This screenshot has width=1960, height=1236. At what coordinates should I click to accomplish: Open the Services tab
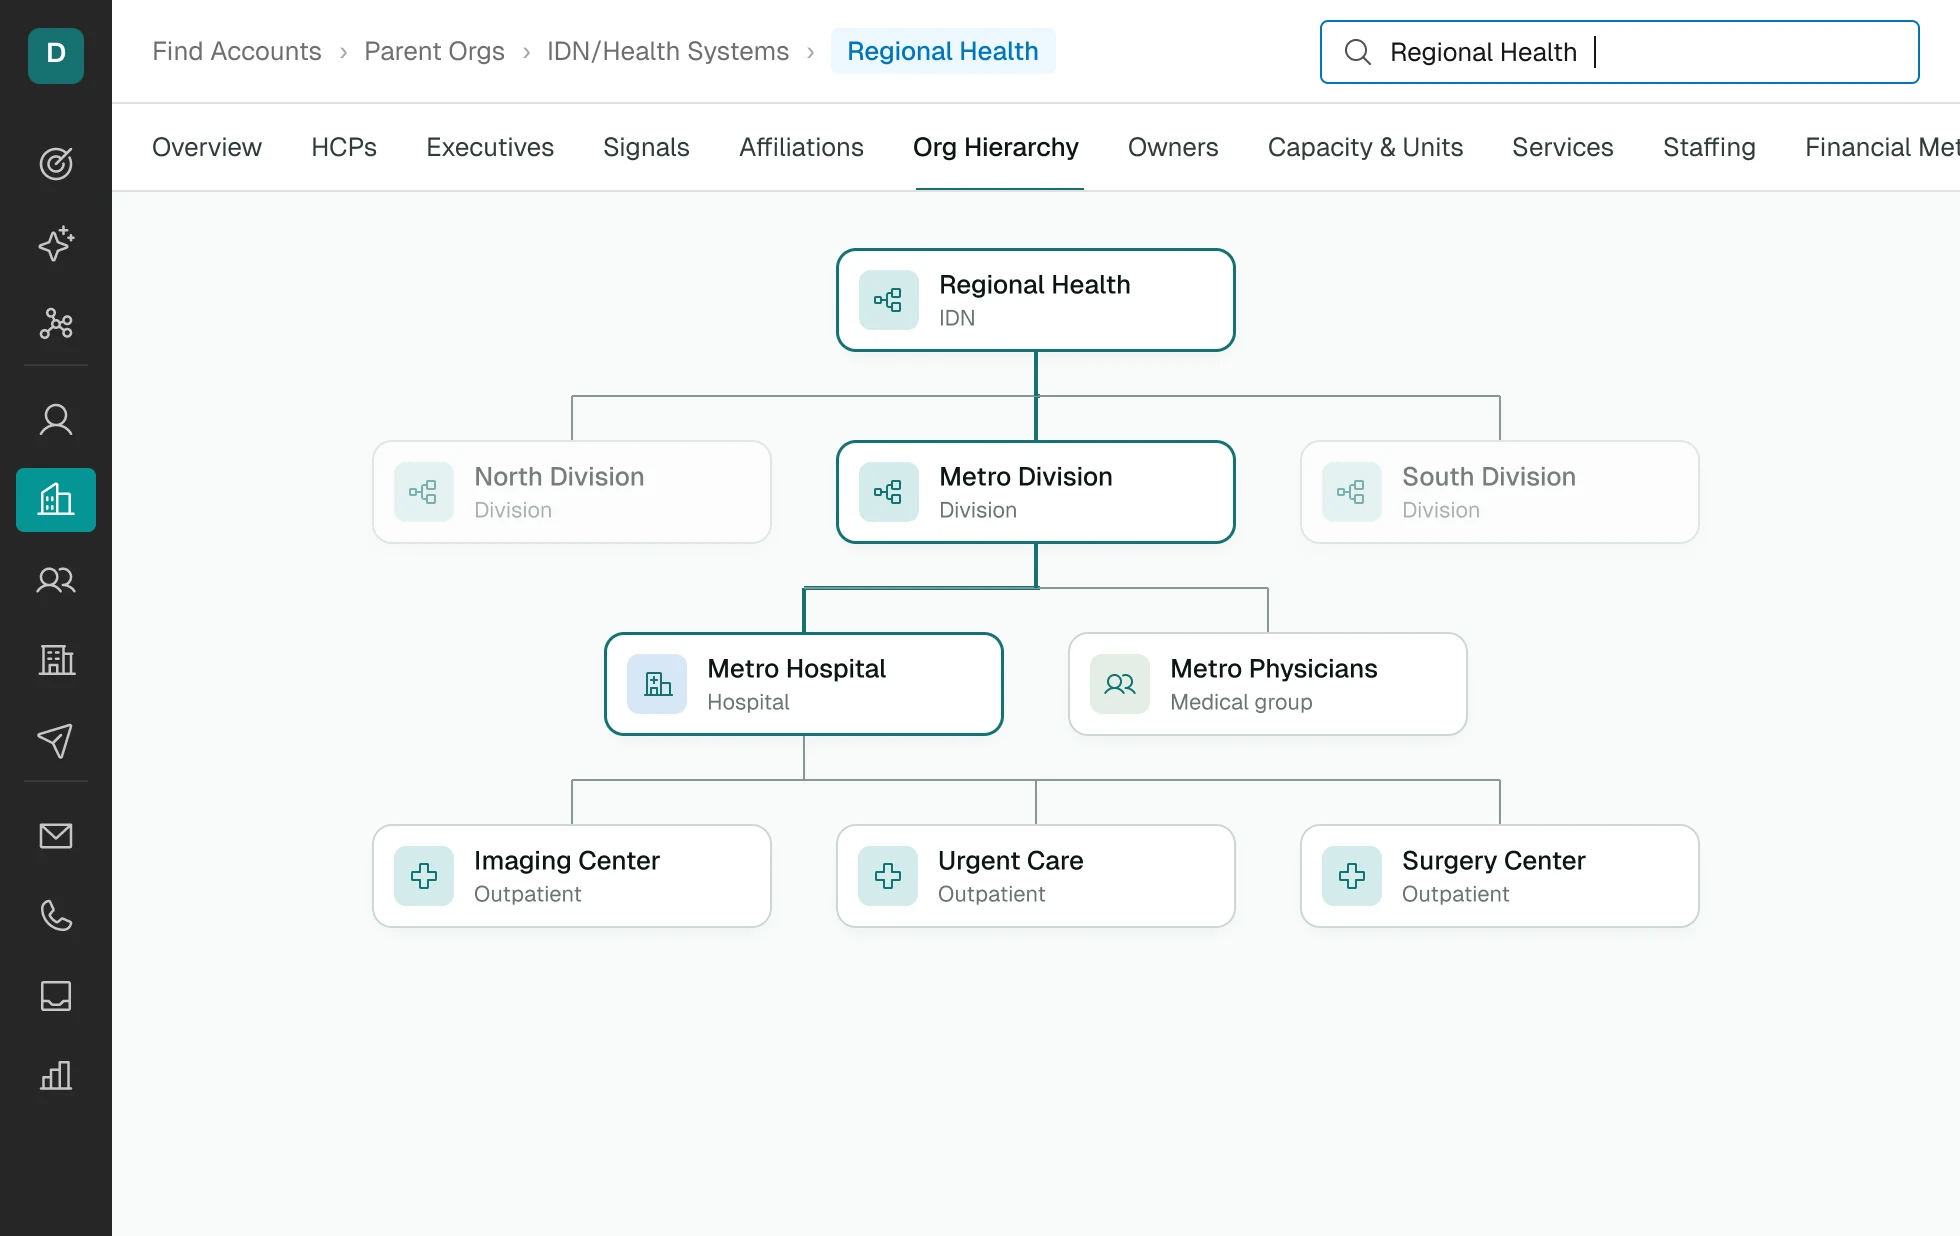pyautogui.click(x=1563, y=147)
